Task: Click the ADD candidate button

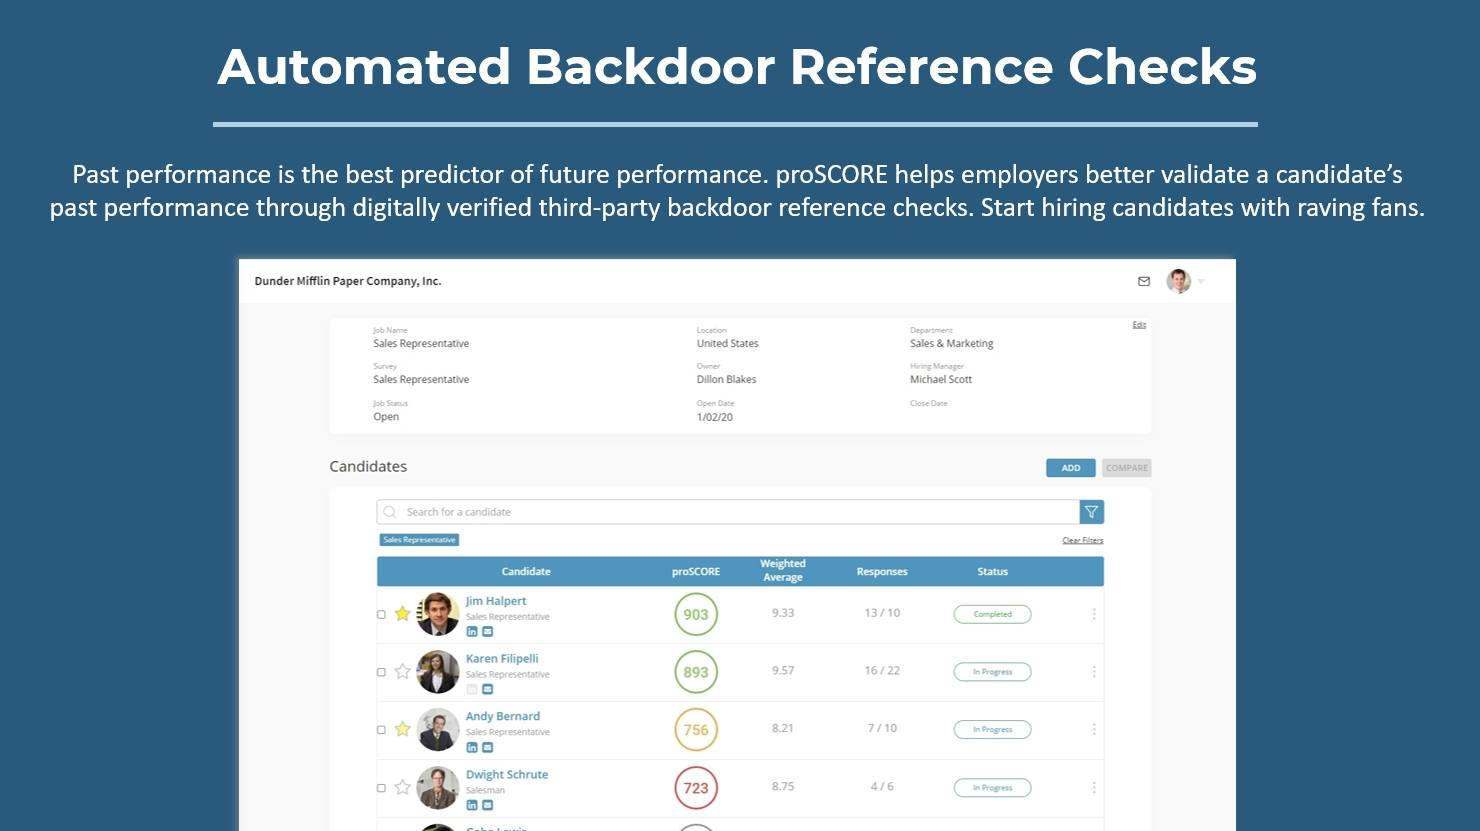Action: (x=1070, y=468)
